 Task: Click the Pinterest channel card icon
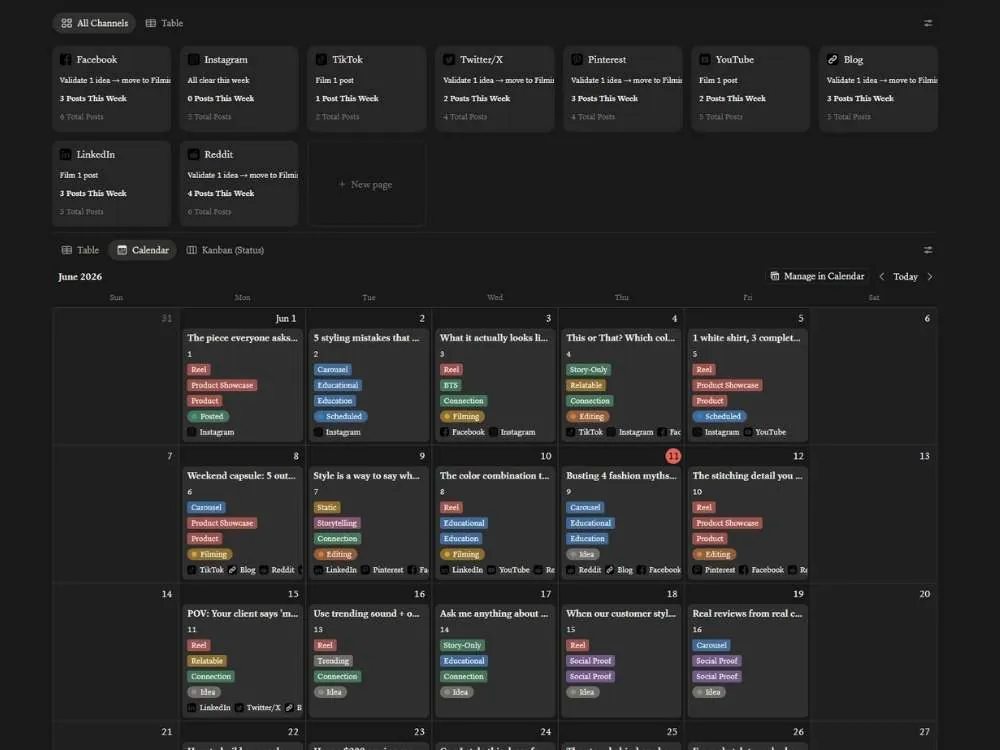click(577, 59)
